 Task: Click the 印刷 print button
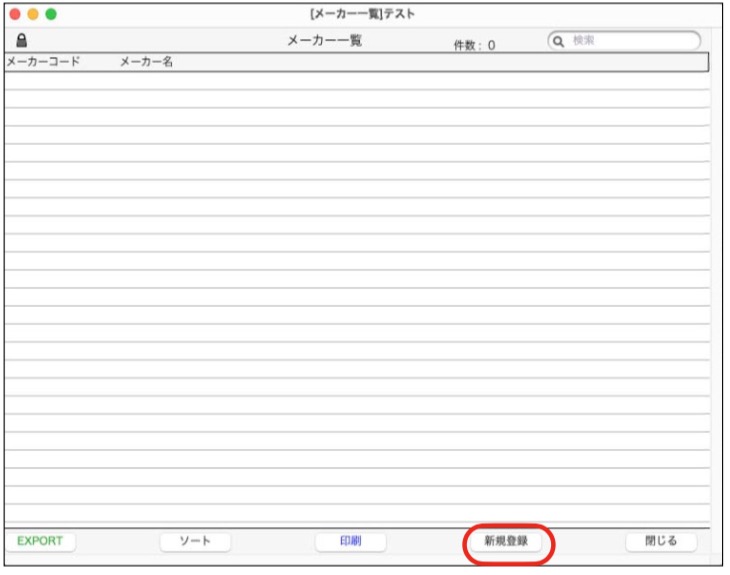350,541
